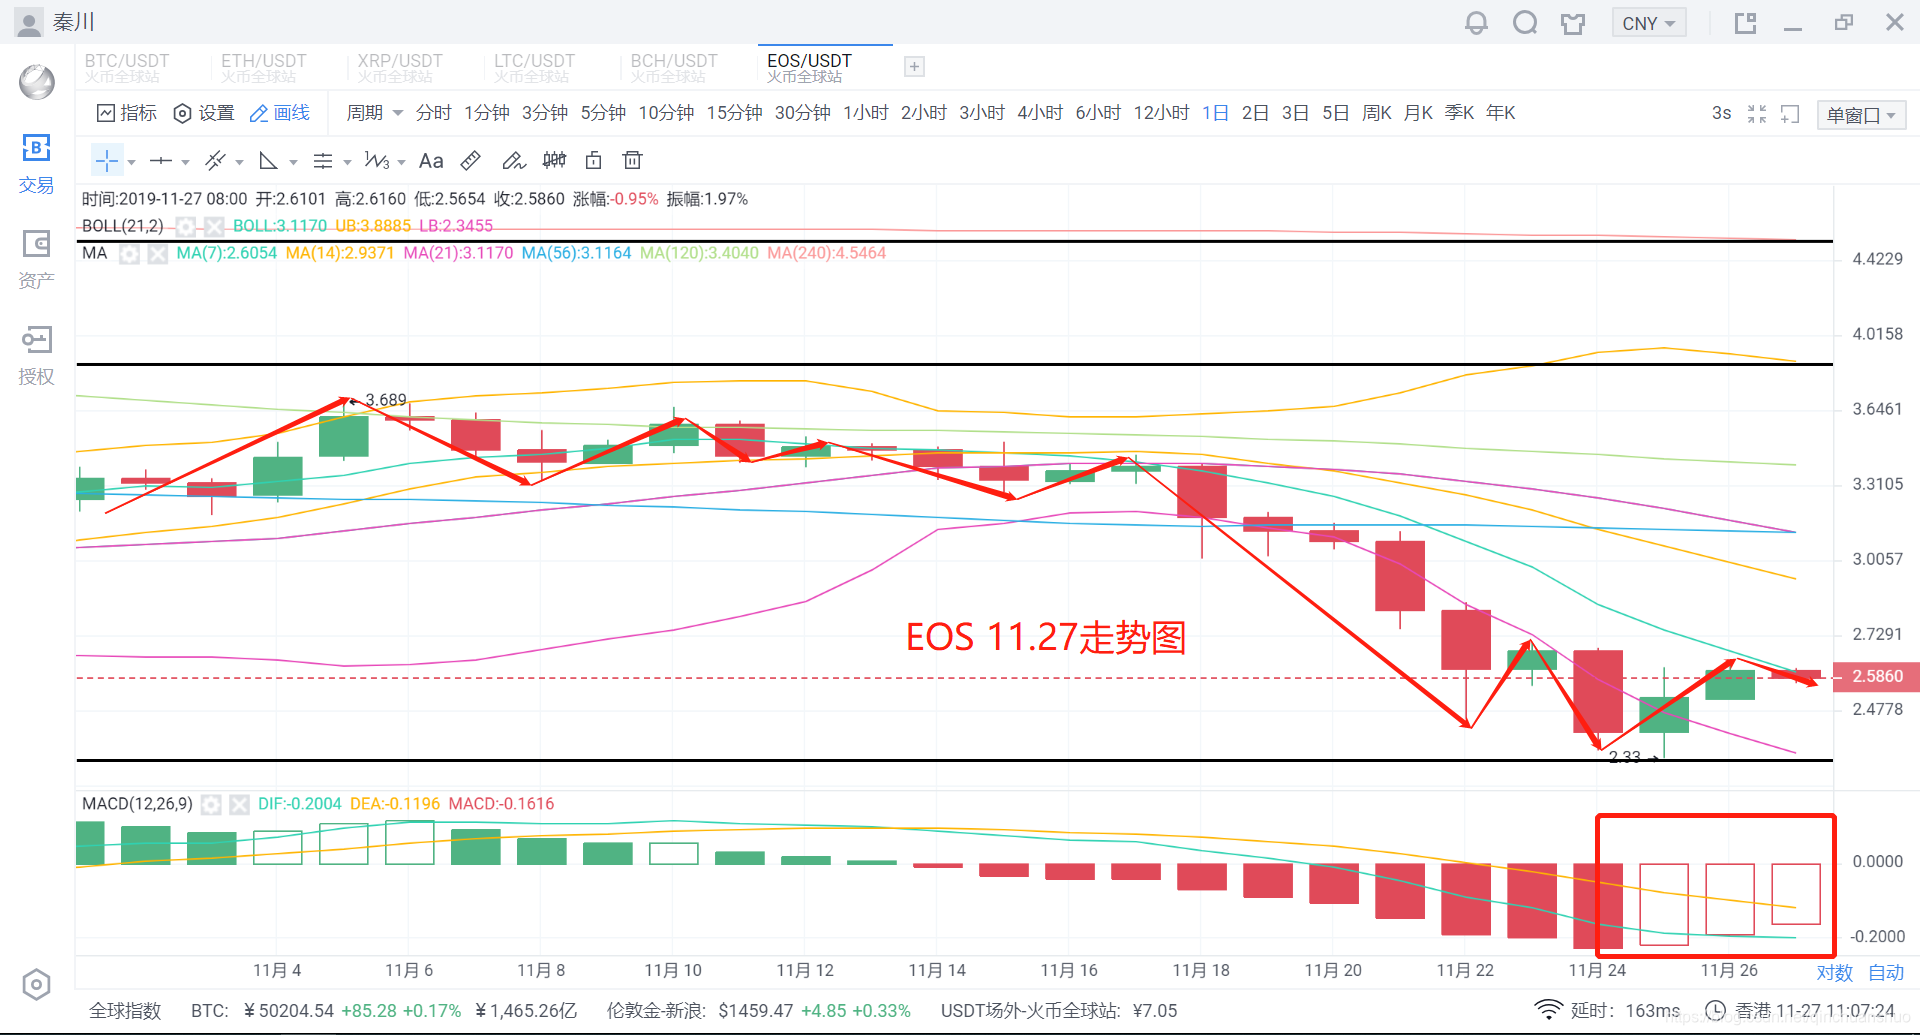Screen dimensions: 1920x1035
Task: Switch to the XRP/USDT tab
Action: (400, 67)
